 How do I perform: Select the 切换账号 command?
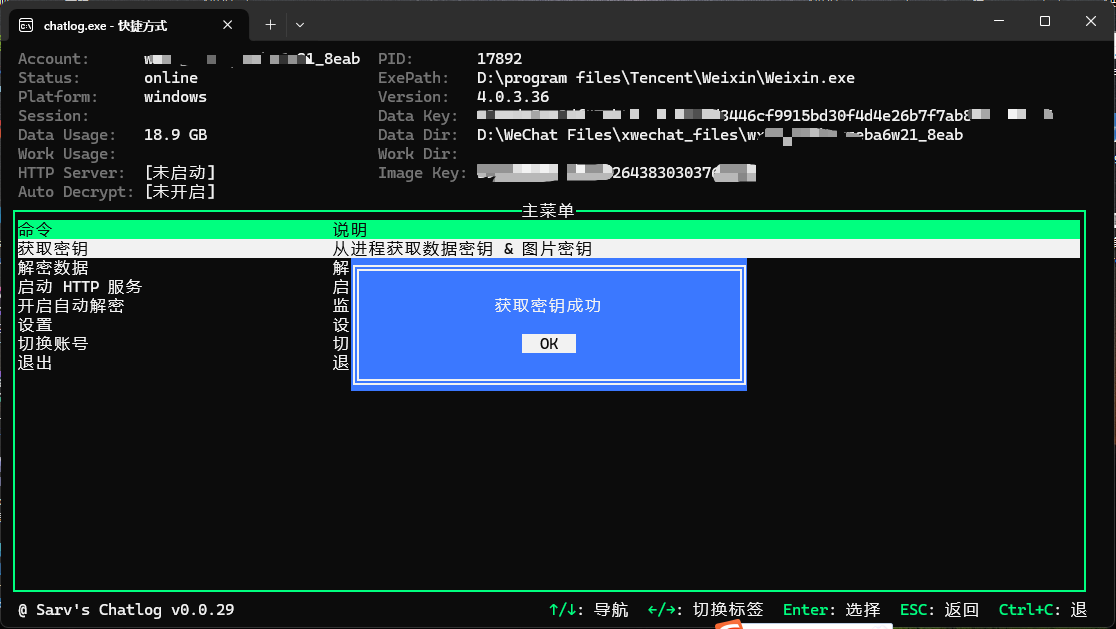click(x=53, y=344)
